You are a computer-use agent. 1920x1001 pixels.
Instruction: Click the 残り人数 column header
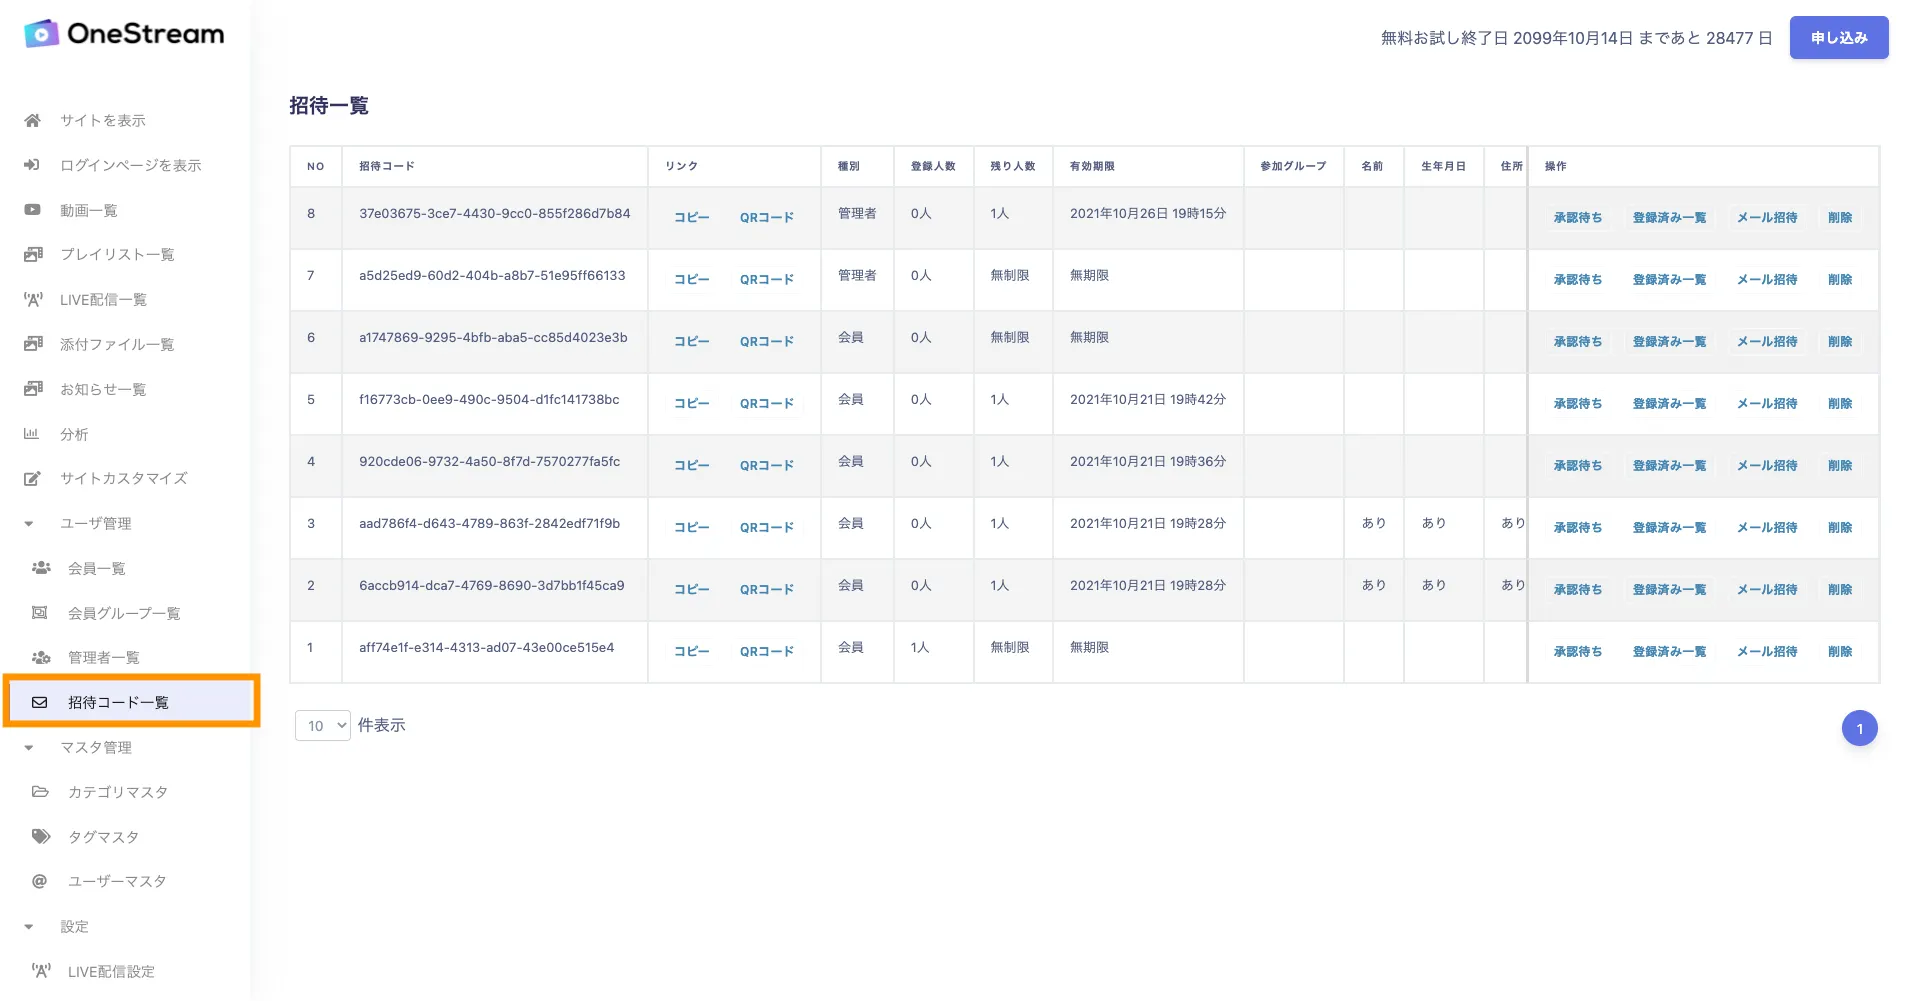click(x=1013, y=166)
